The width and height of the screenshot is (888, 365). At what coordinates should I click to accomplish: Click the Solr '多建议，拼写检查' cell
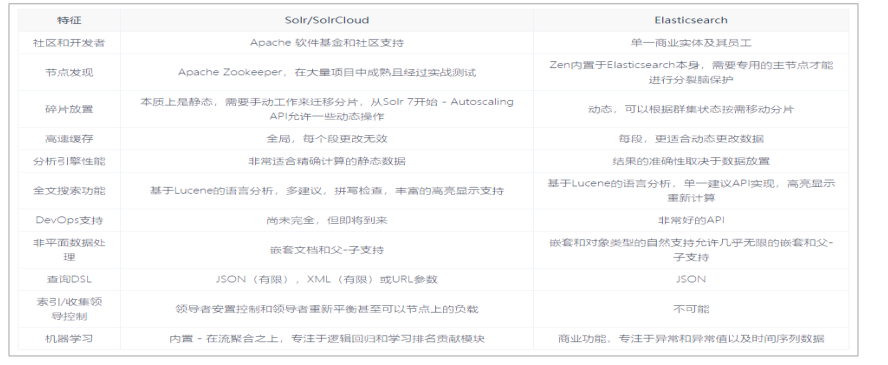327,191
